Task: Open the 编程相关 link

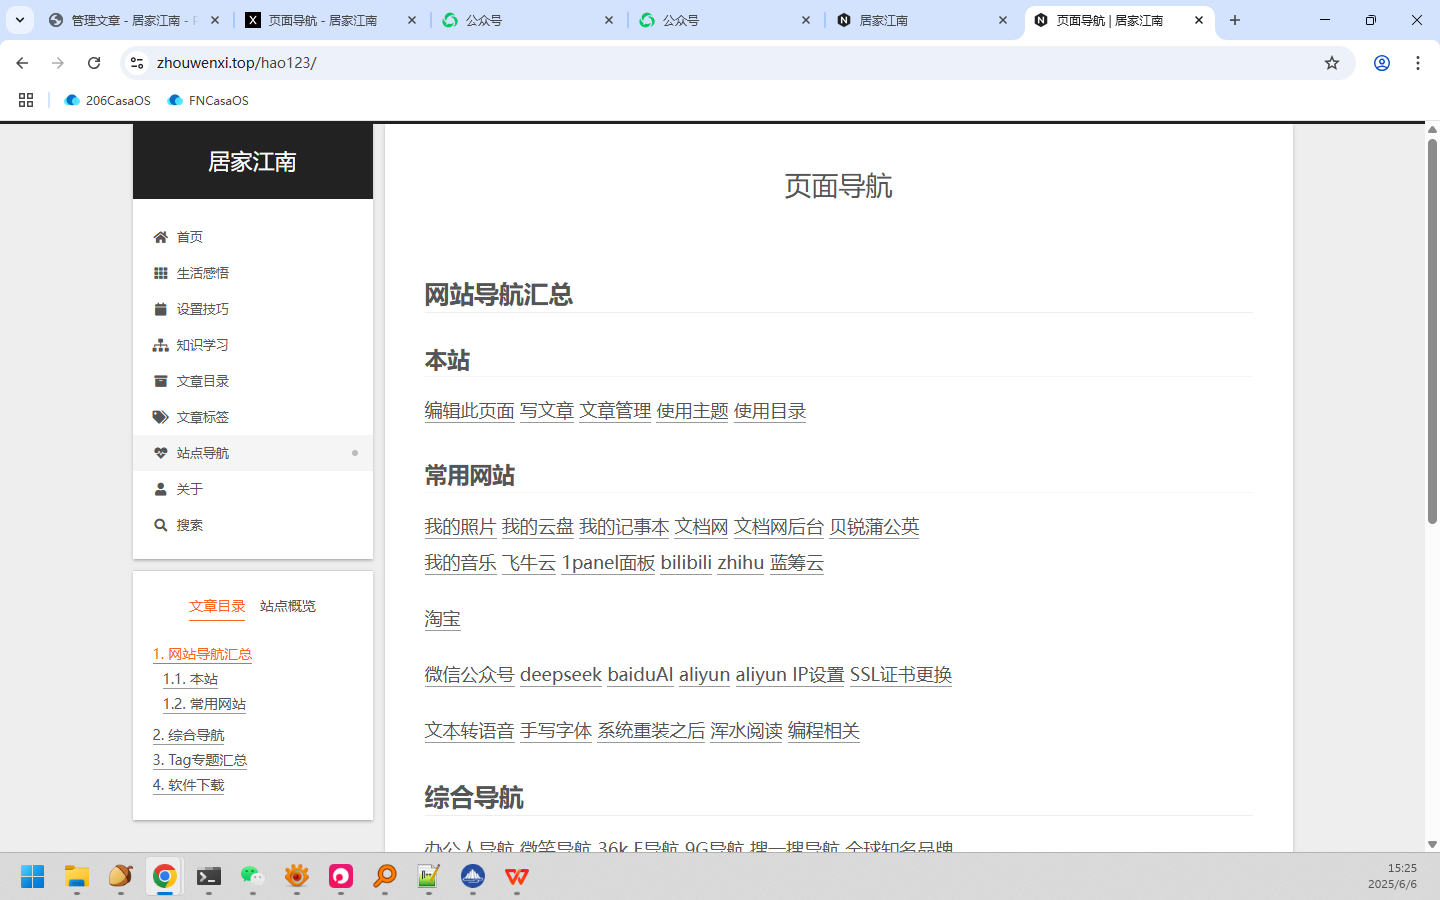Action: pyautogui.click(x=823, y=731)
